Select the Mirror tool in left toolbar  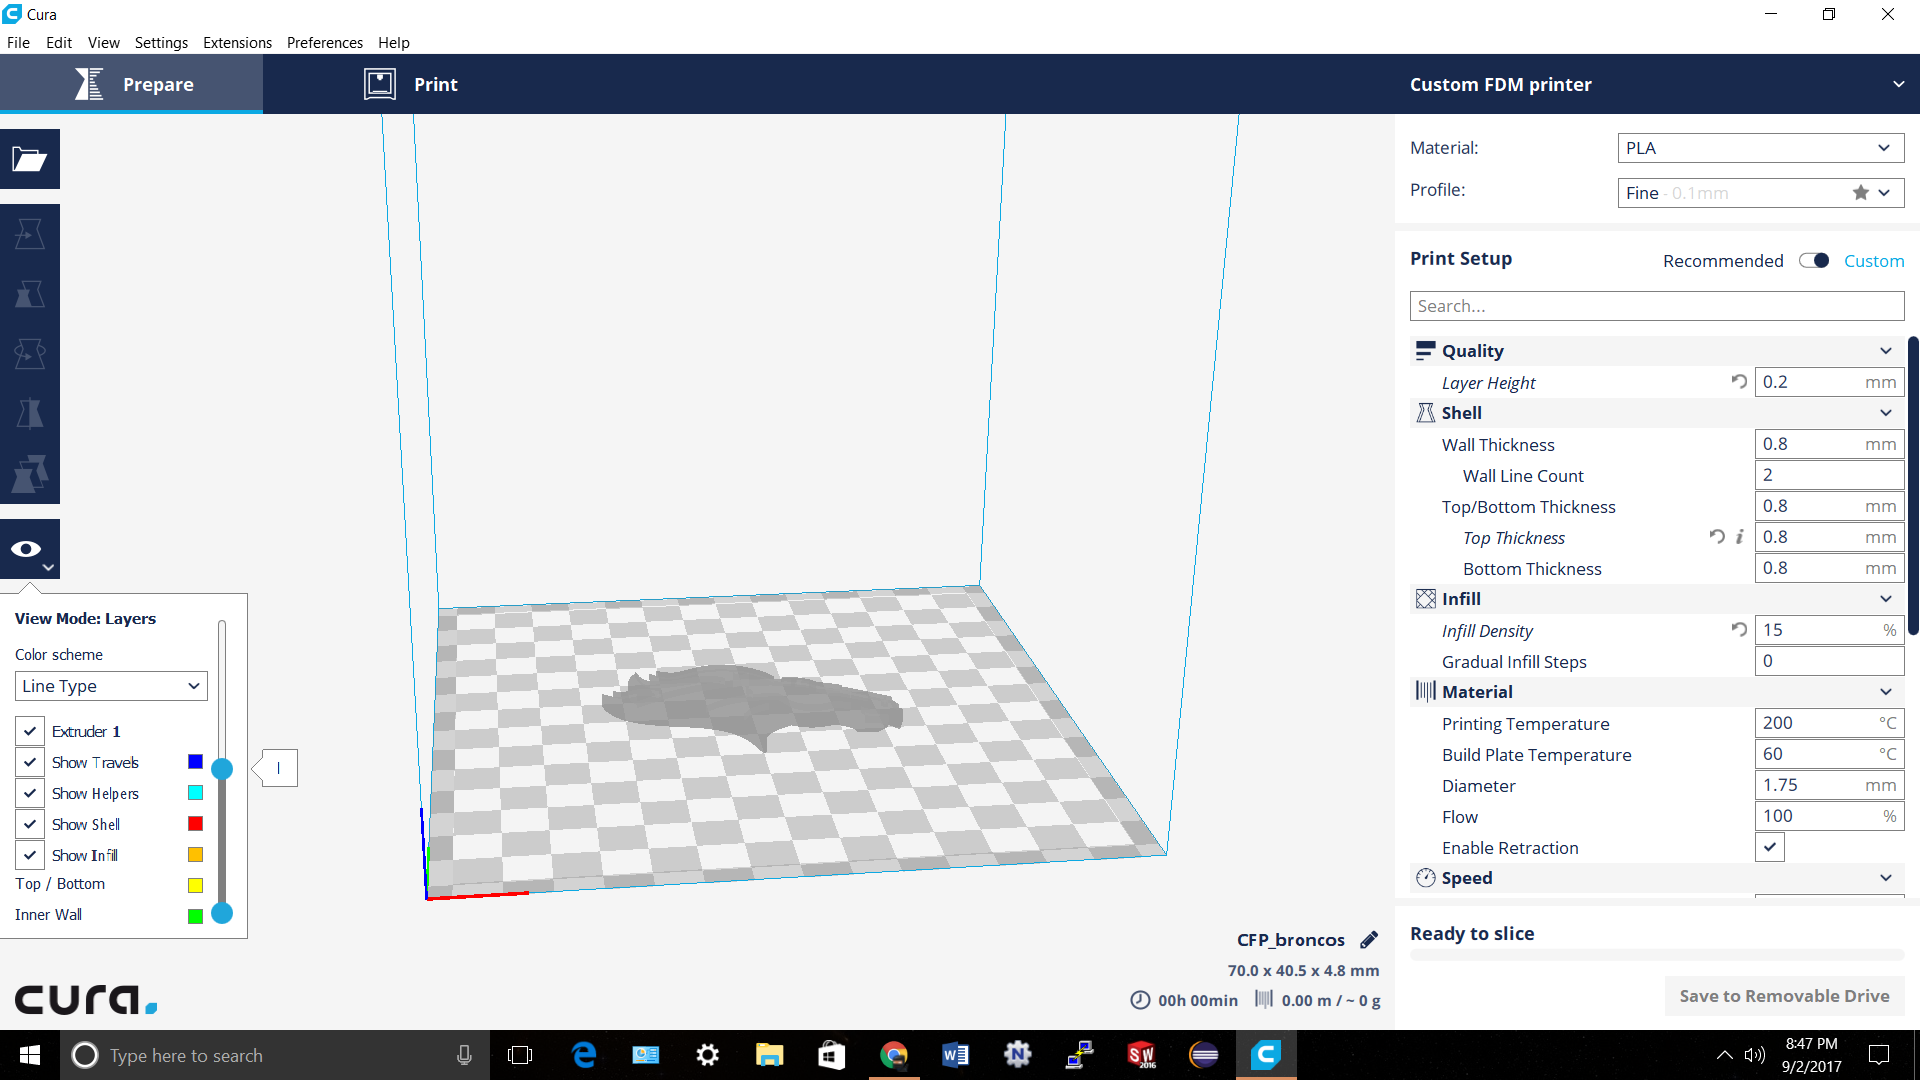click(x=29, y=414)
